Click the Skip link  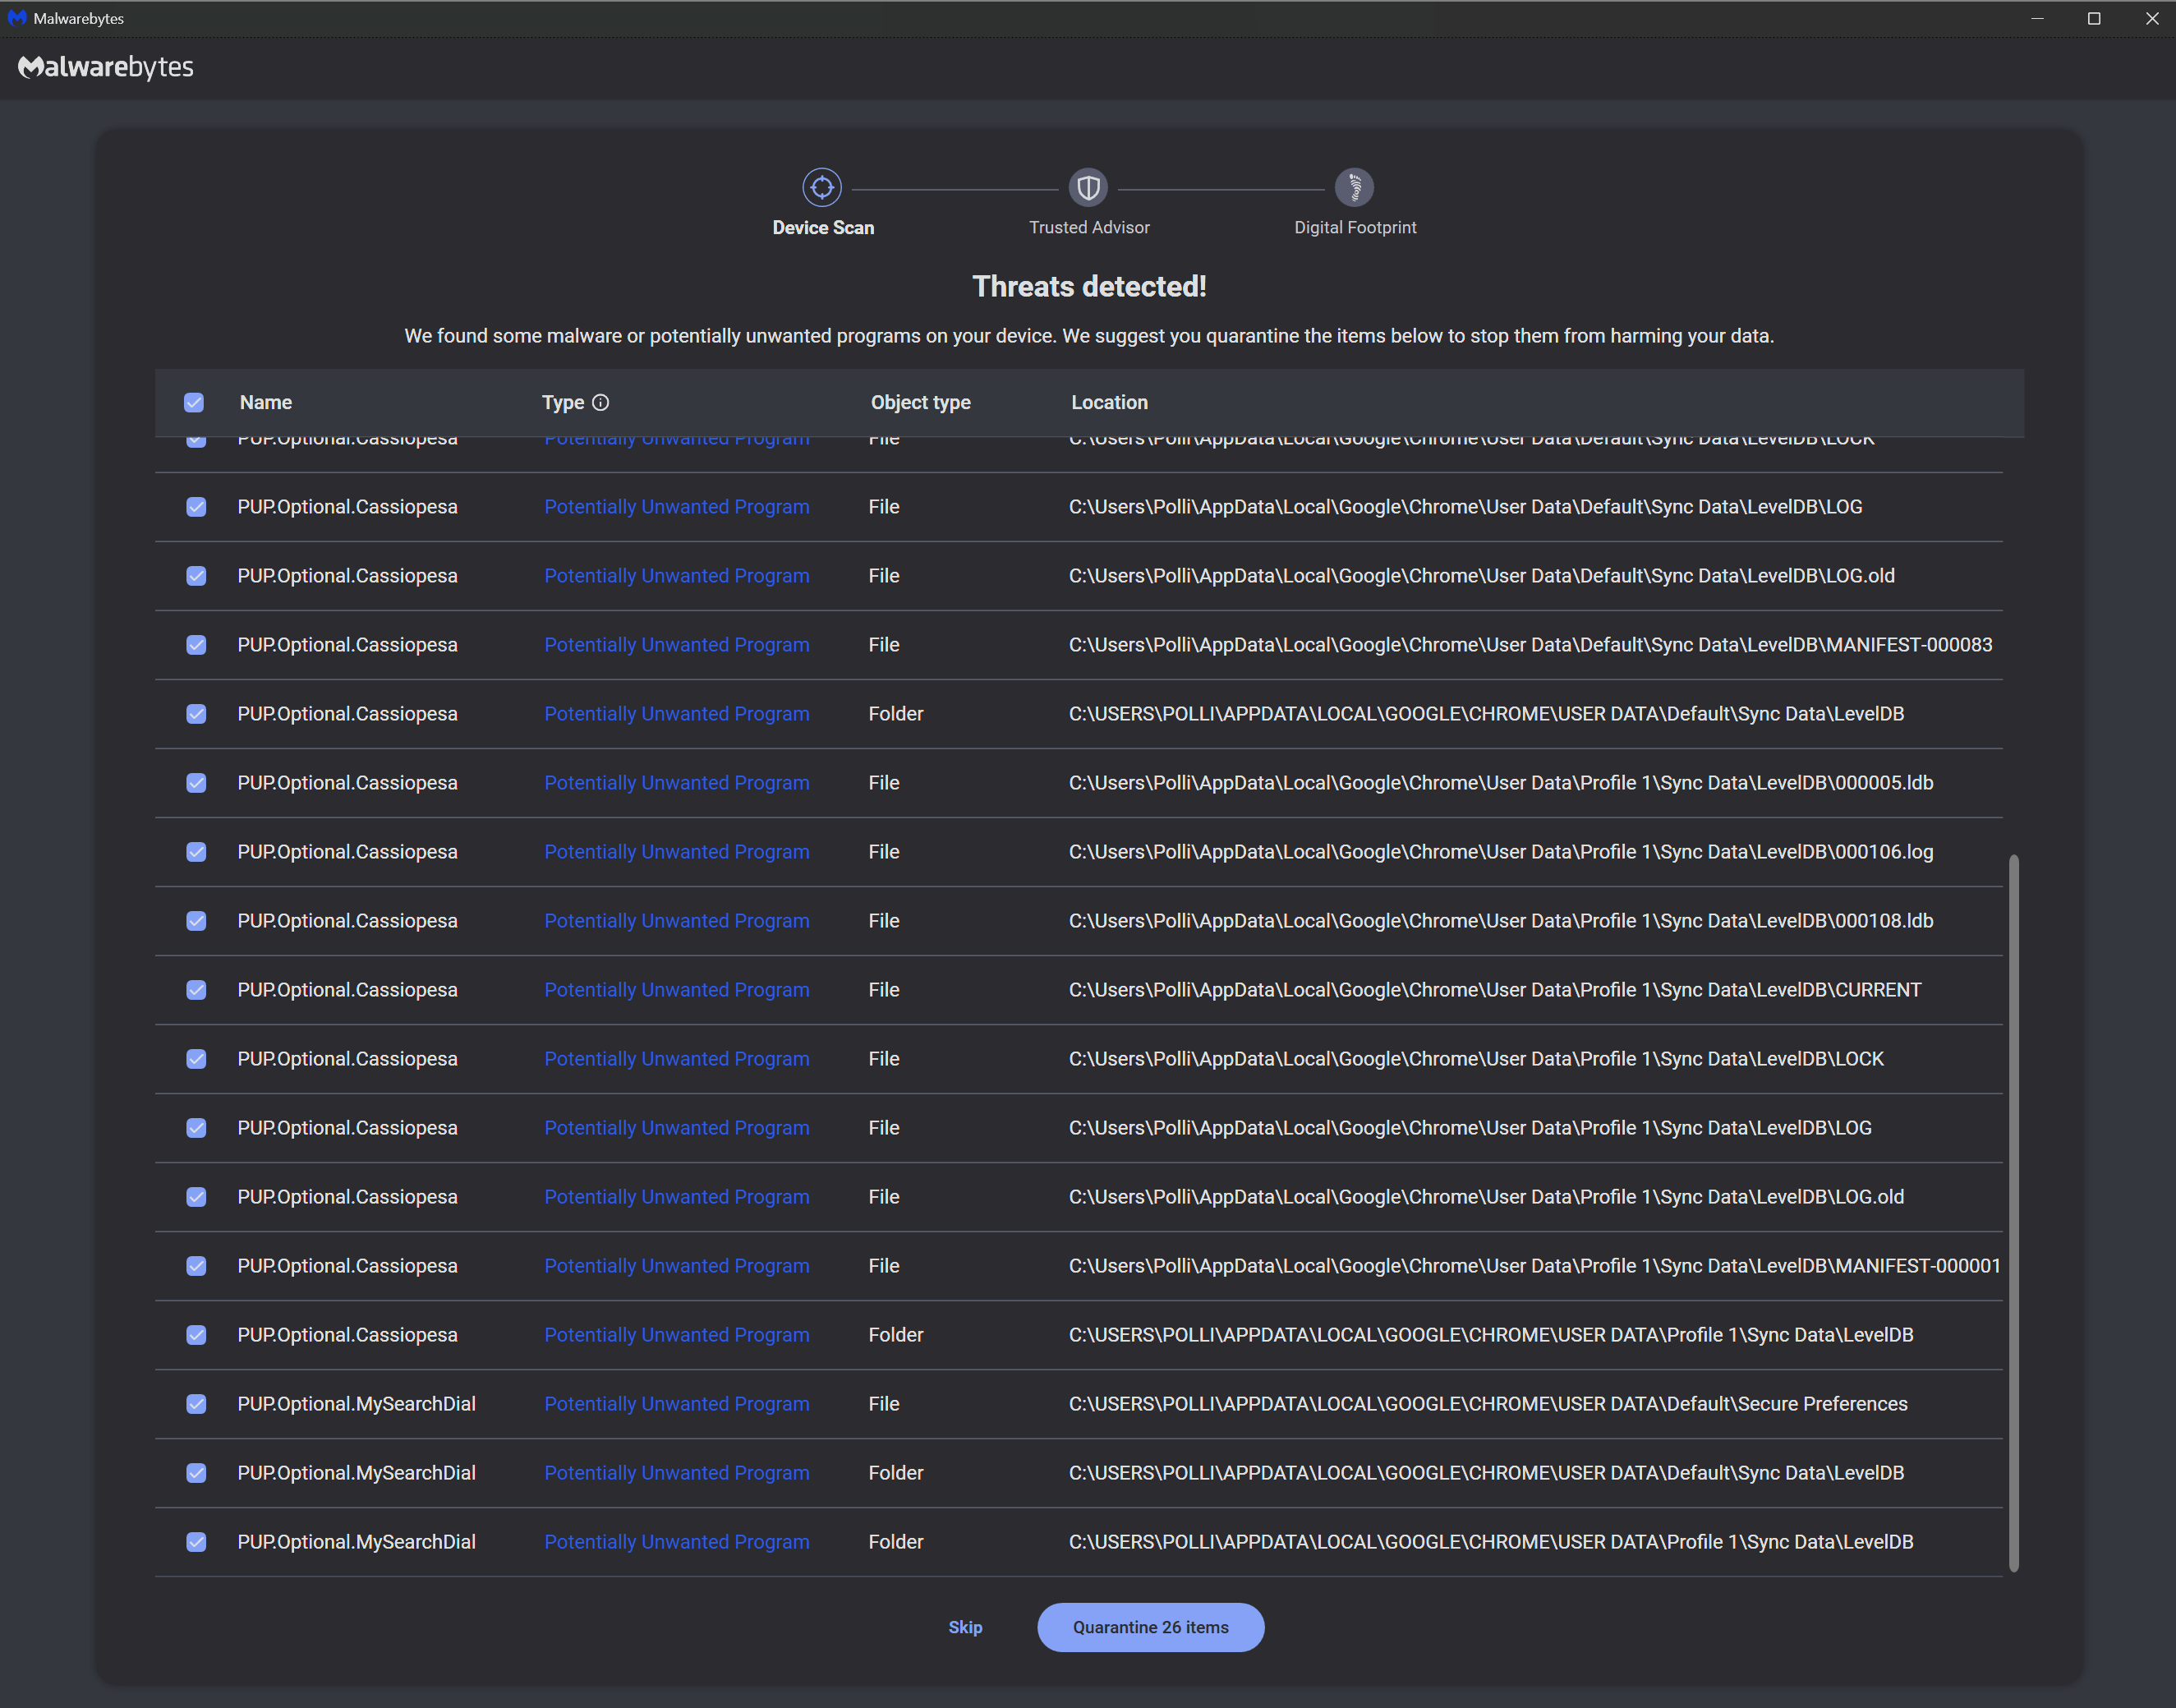pos(965,1627)
